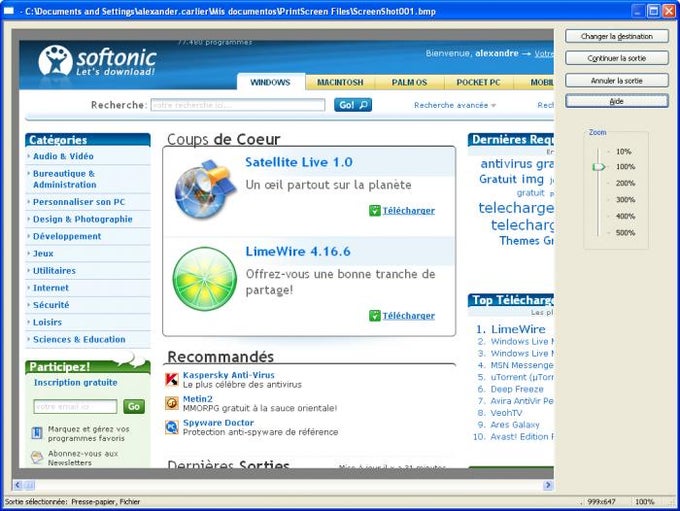Click the Annuler la sortie button

click(x=616, y=81)
